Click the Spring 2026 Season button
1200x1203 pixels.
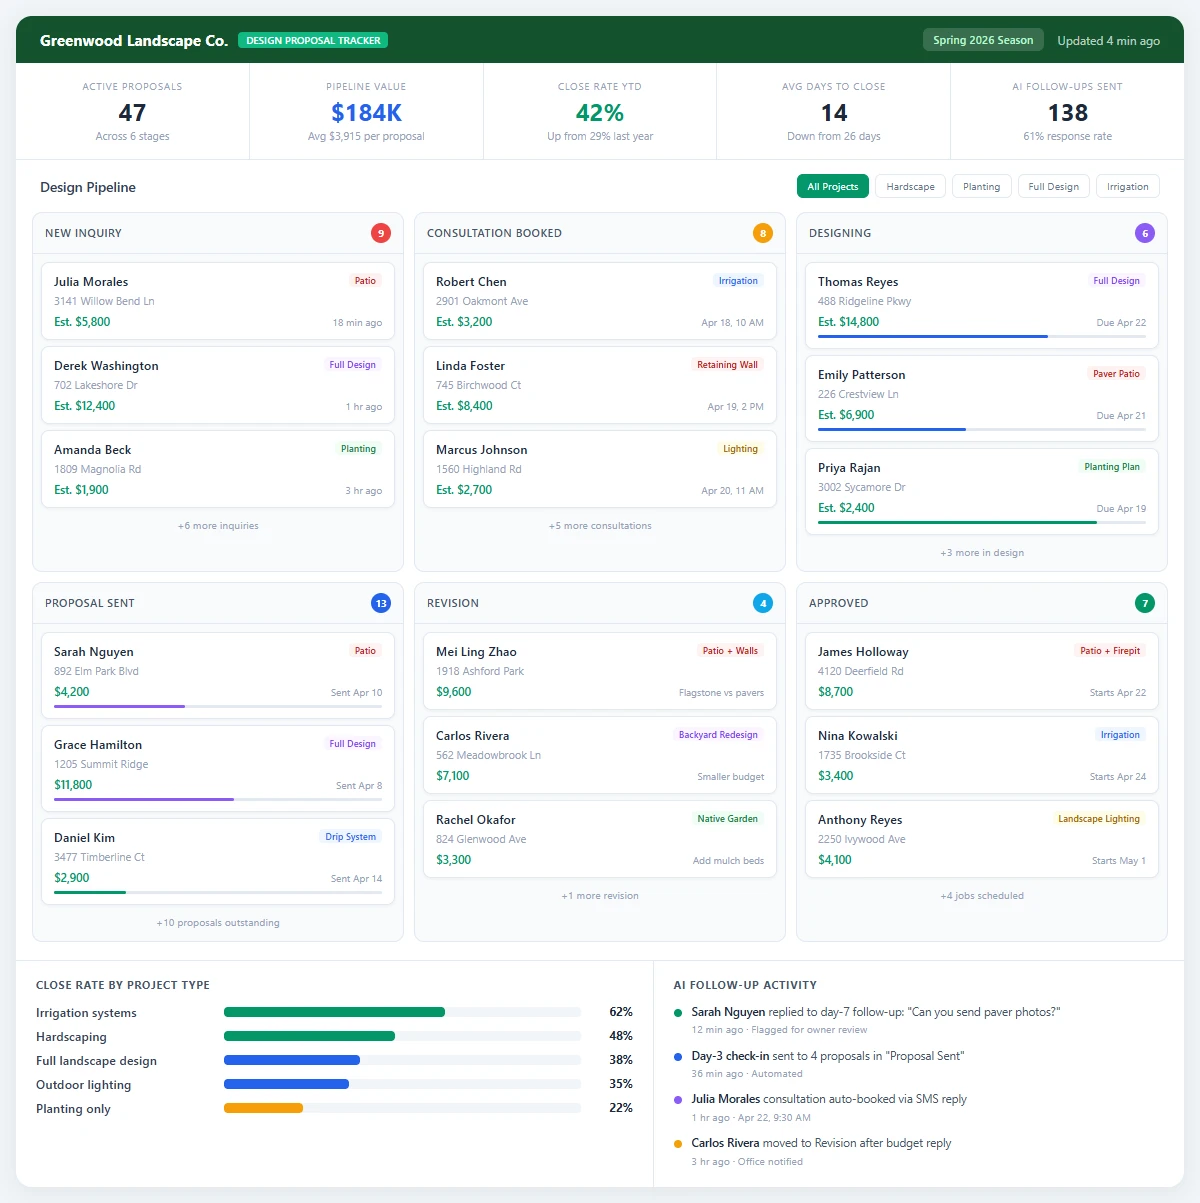point(983,39)
